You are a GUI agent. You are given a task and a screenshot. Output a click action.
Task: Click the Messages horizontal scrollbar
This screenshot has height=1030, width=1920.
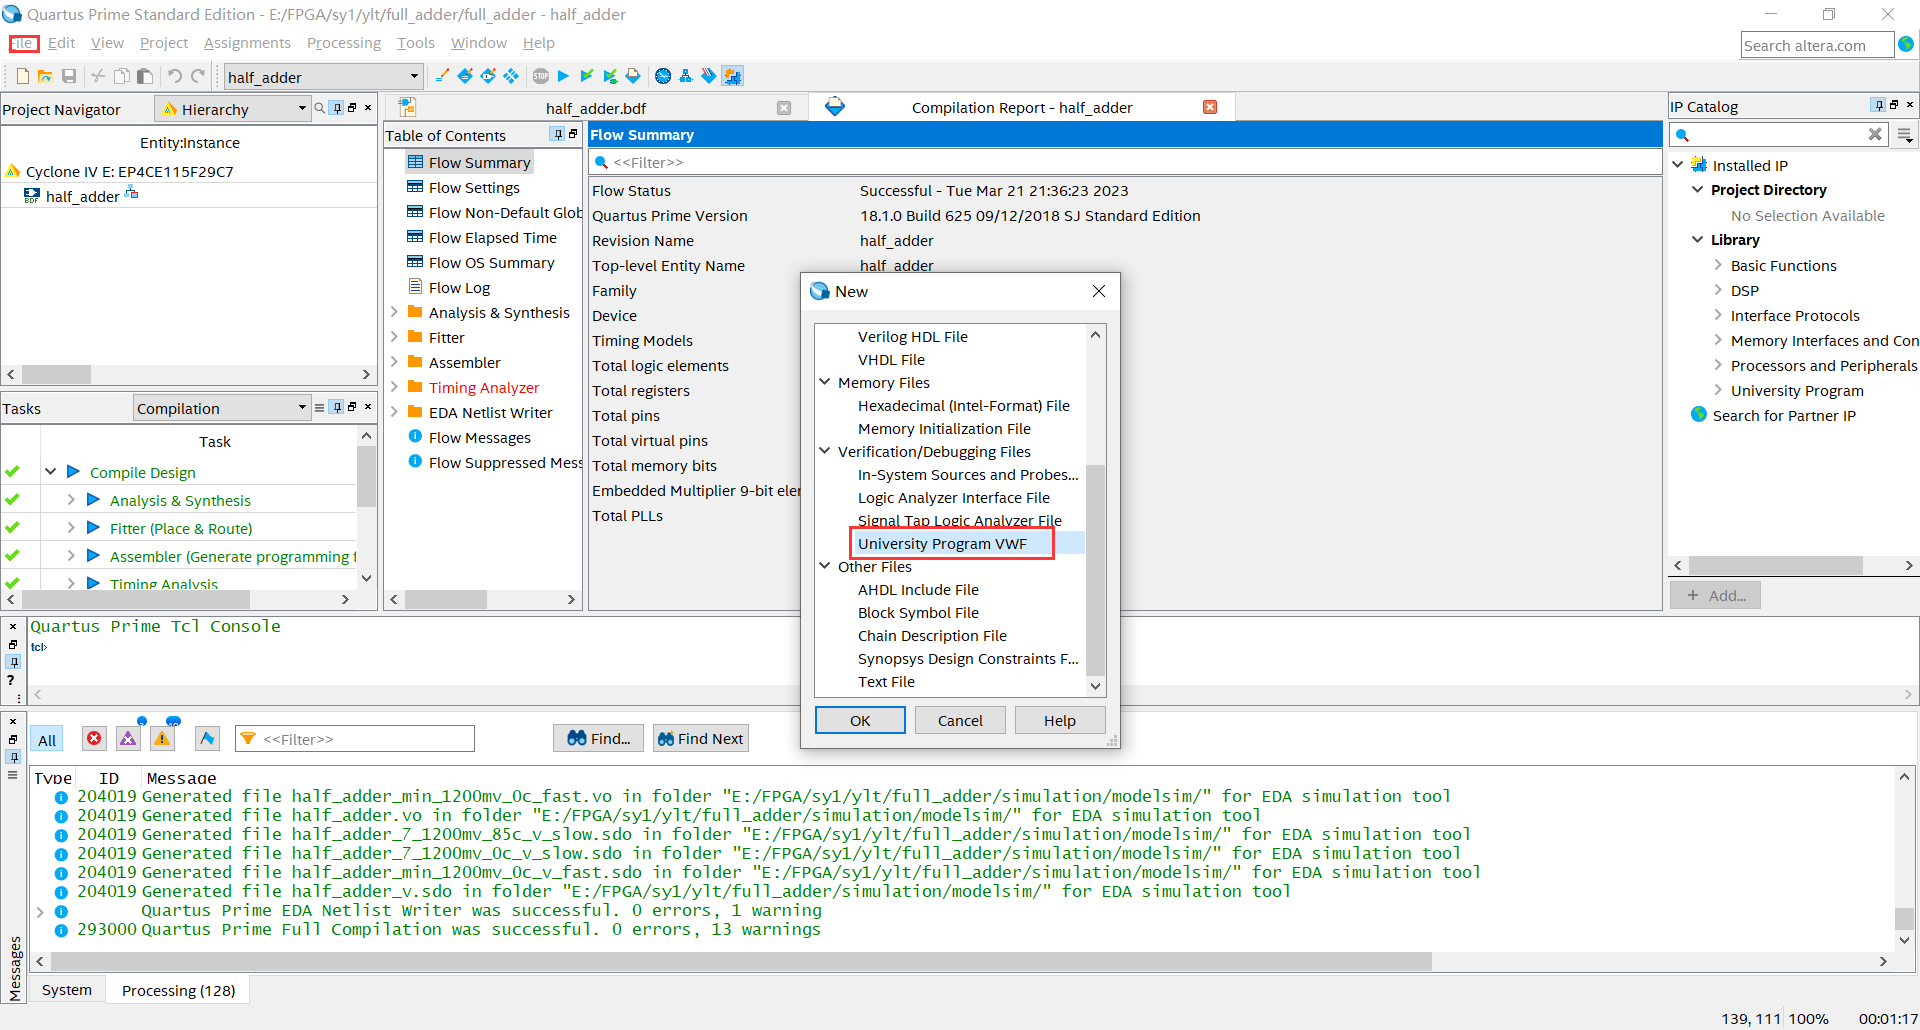[x=741, y=961]
